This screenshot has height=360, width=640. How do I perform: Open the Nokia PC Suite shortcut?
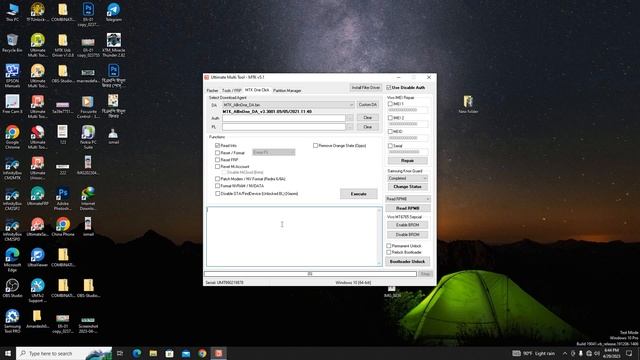(x=88, y=136)
